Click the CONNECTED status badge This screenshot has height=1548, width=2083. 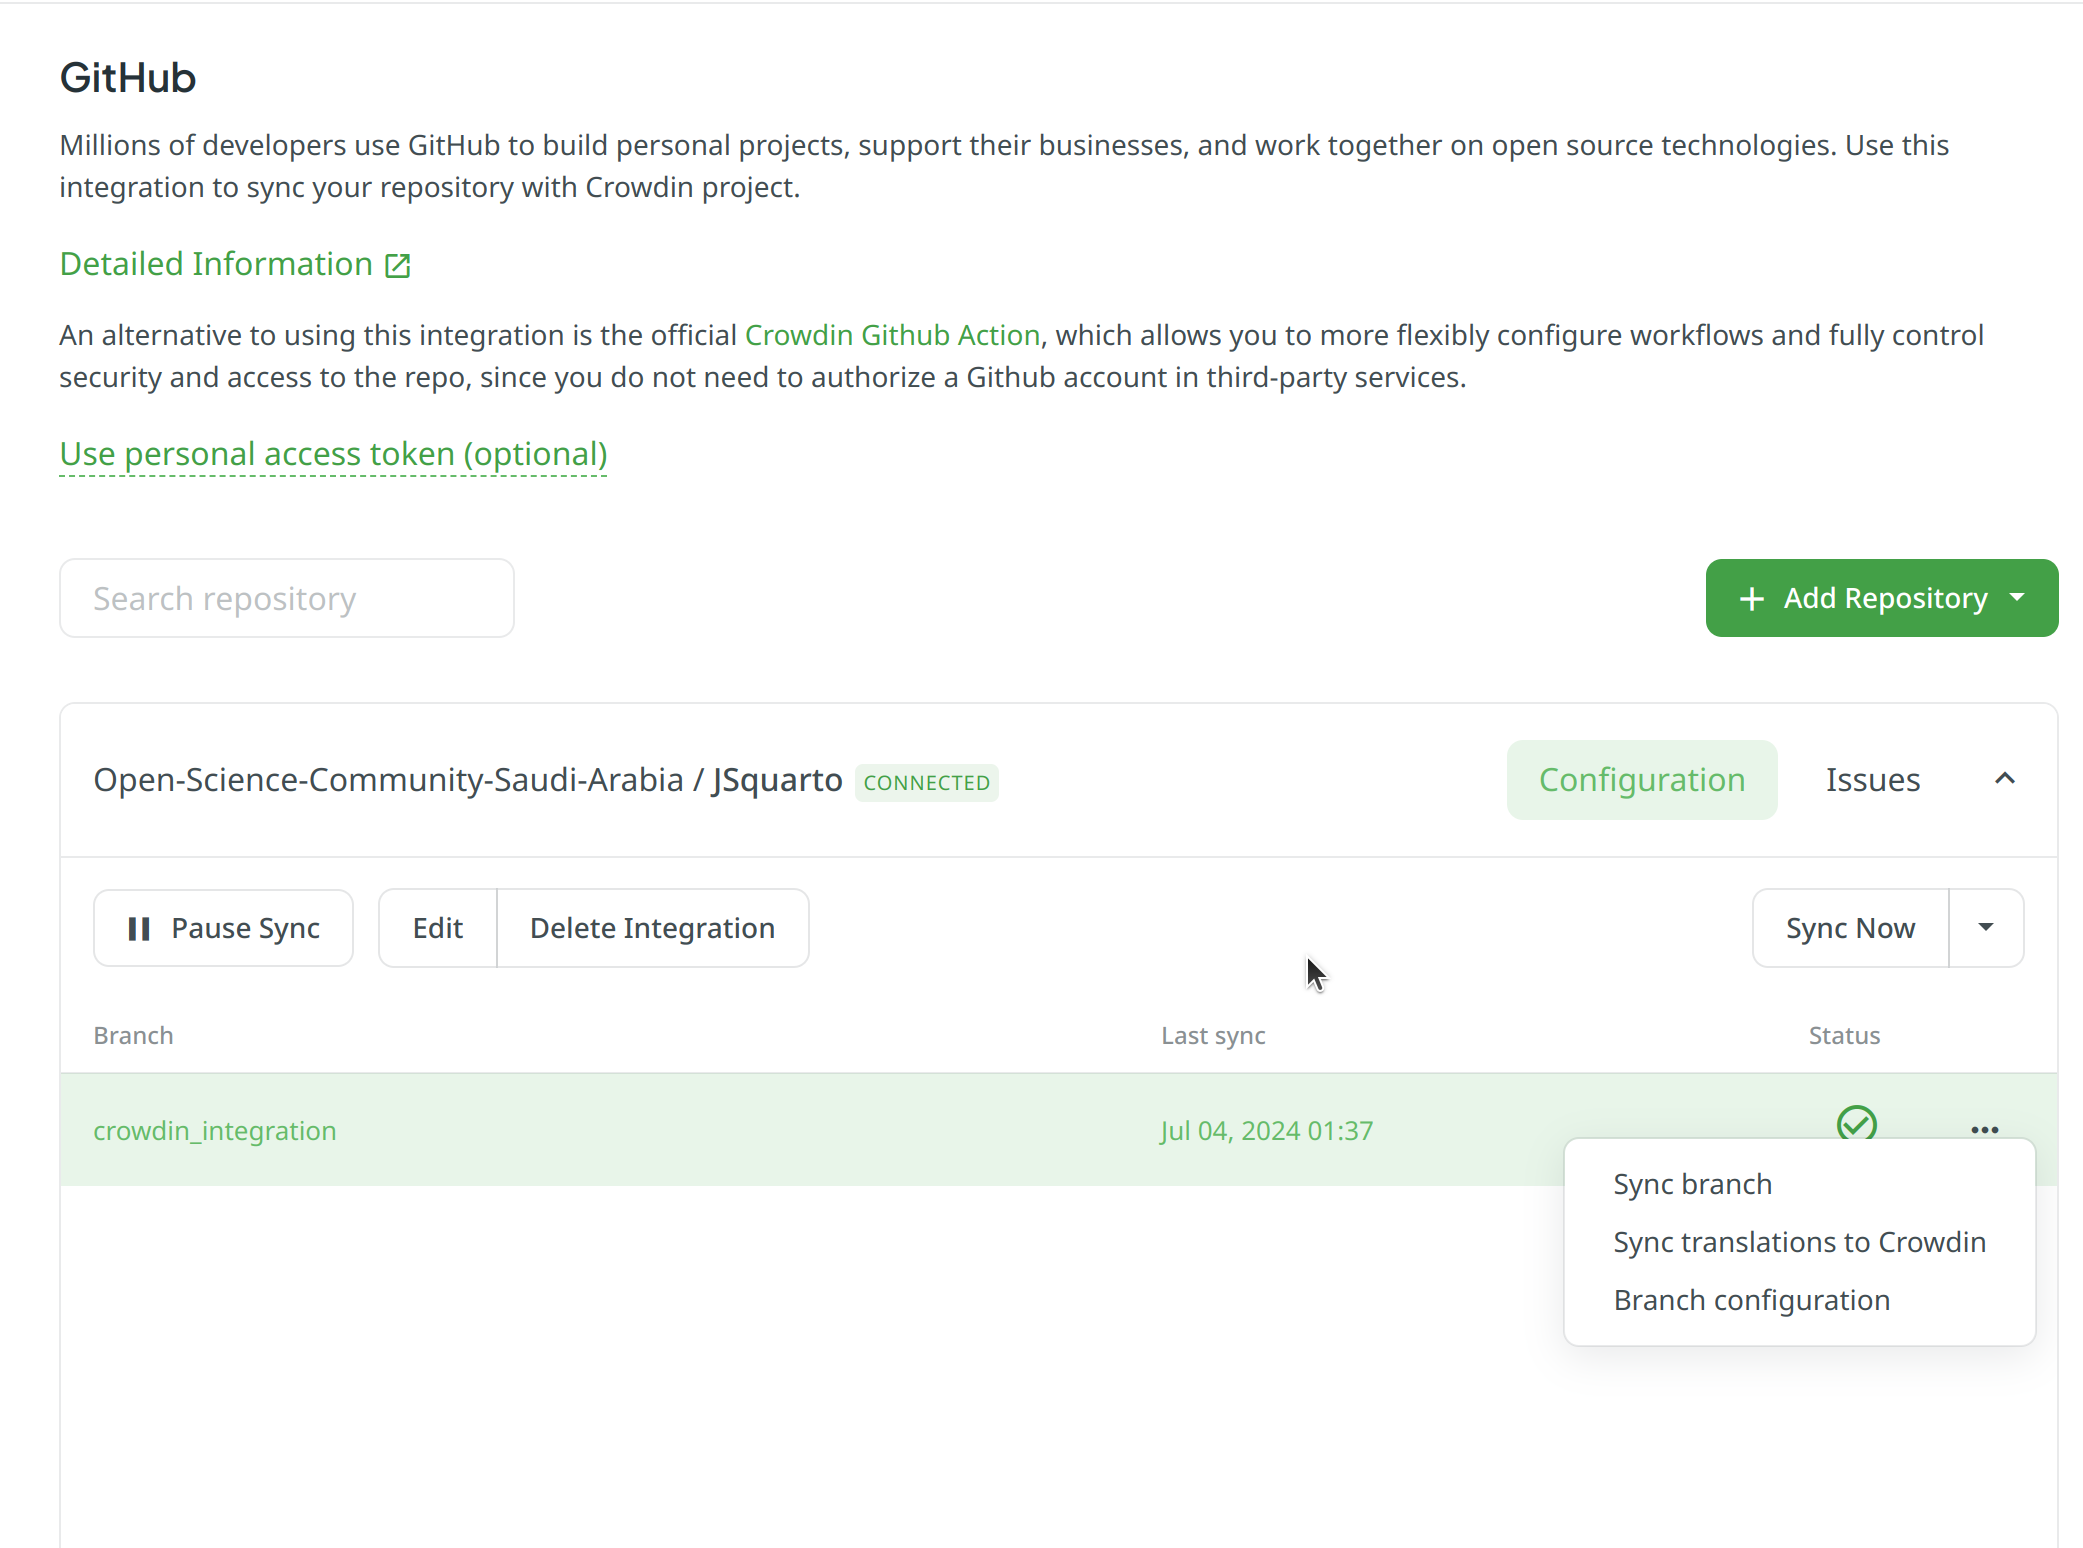[926, 782]
